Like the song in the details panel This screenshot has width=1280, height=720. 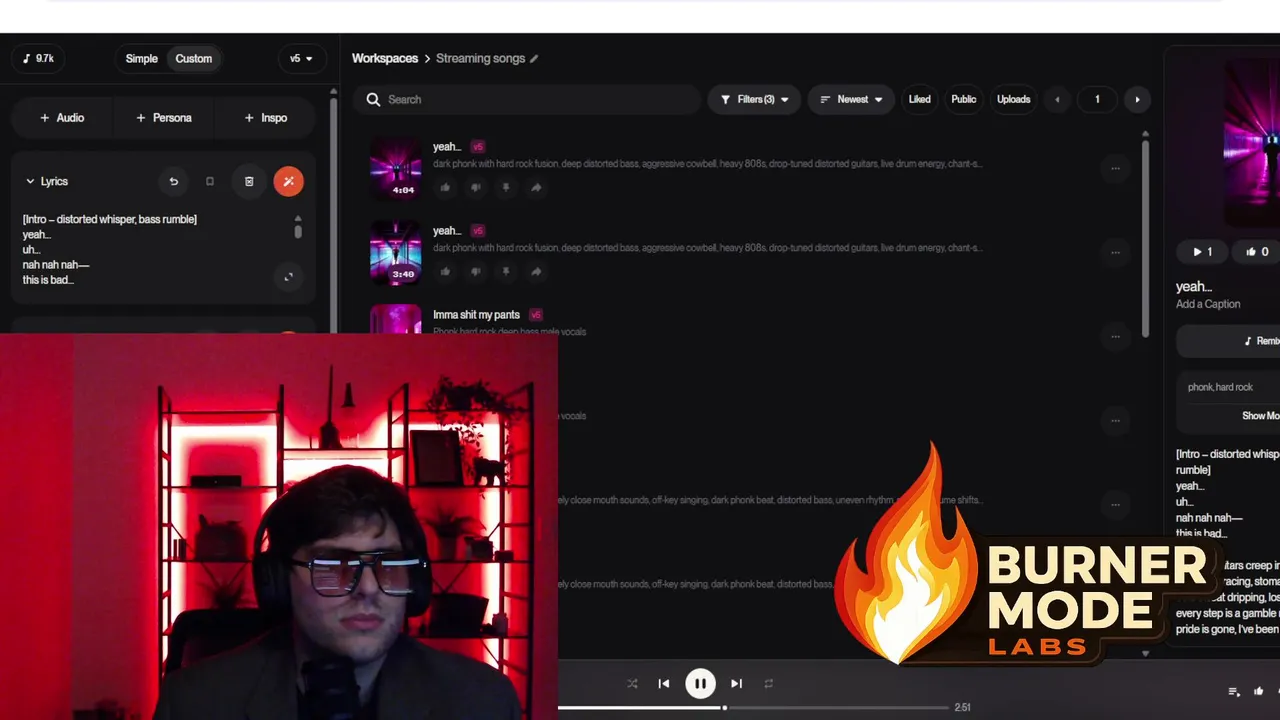tap(1257, 252)
